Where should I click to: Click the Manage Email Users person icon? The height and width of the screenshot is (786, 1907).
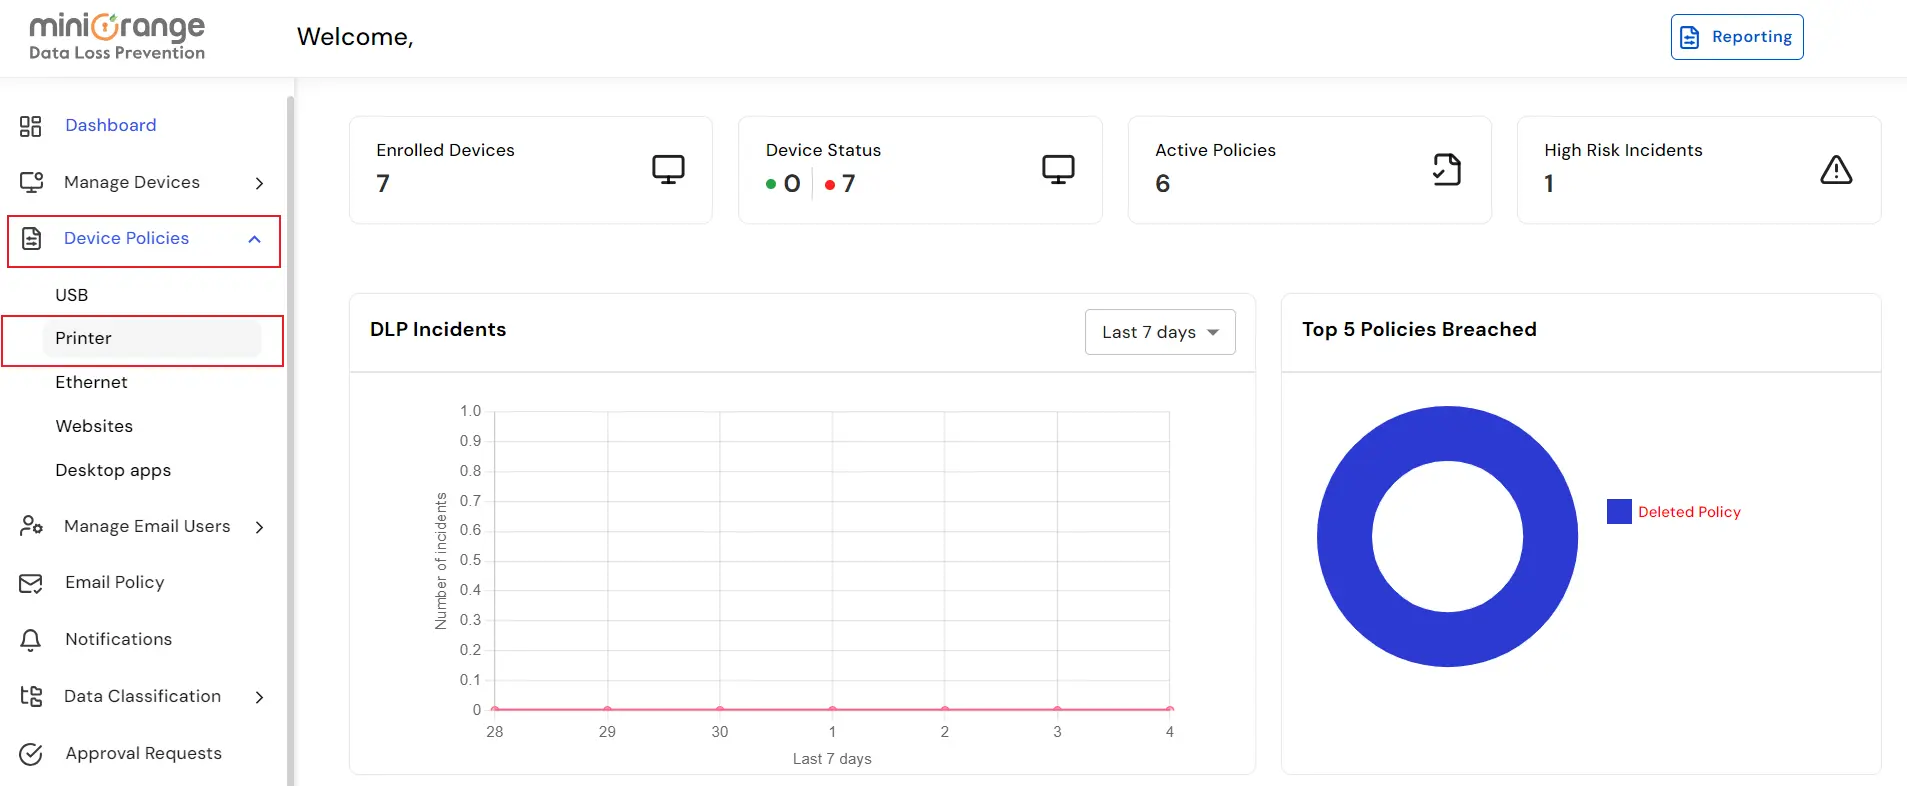31,526
